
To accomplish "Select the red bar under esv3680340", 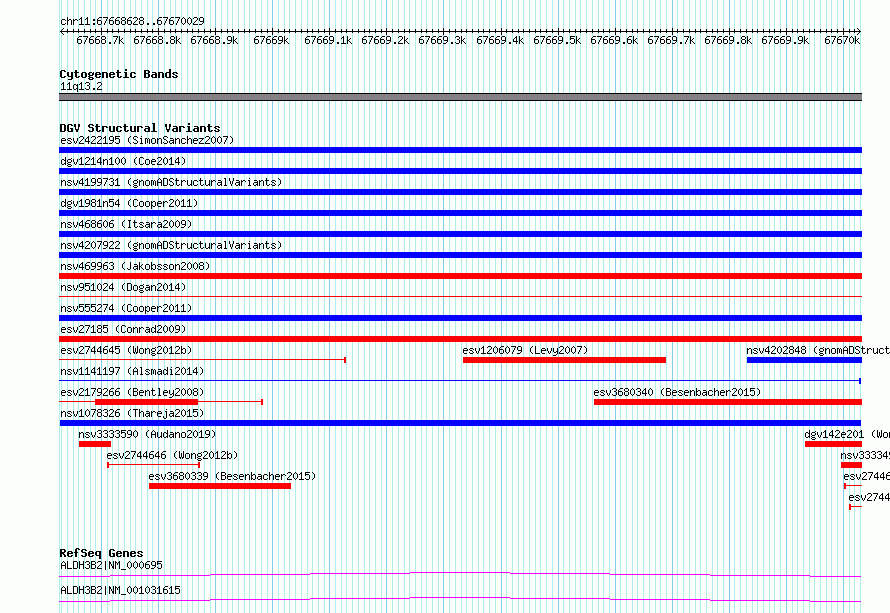I will coord(728,402).
